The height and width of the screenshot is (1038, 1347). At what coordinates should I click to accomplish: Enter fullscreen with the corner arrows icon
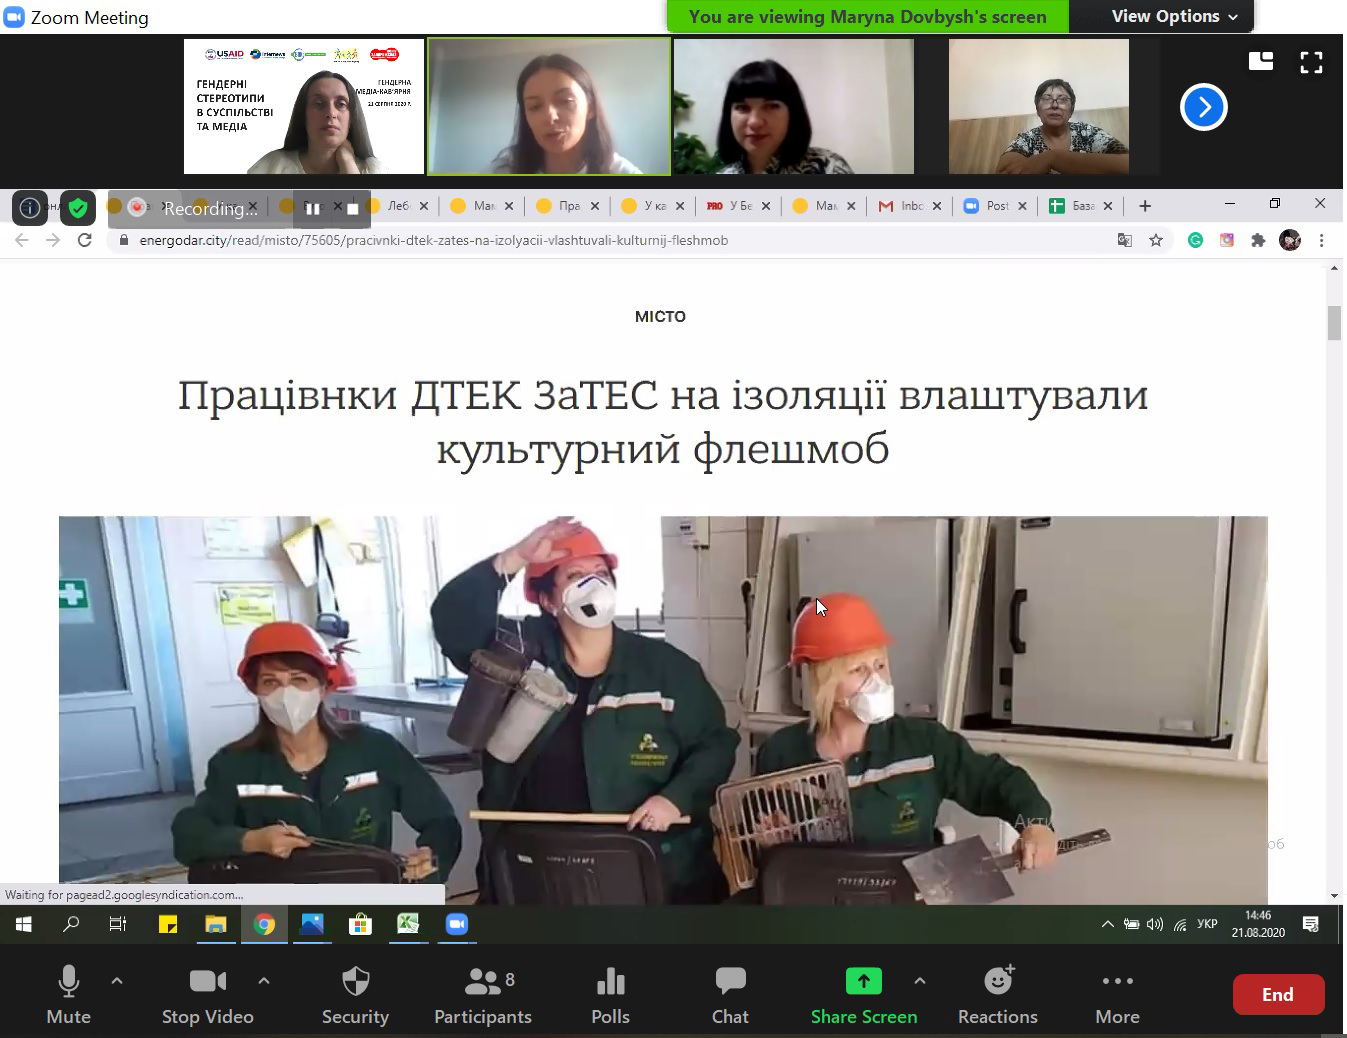click(x=1311, y=63)
